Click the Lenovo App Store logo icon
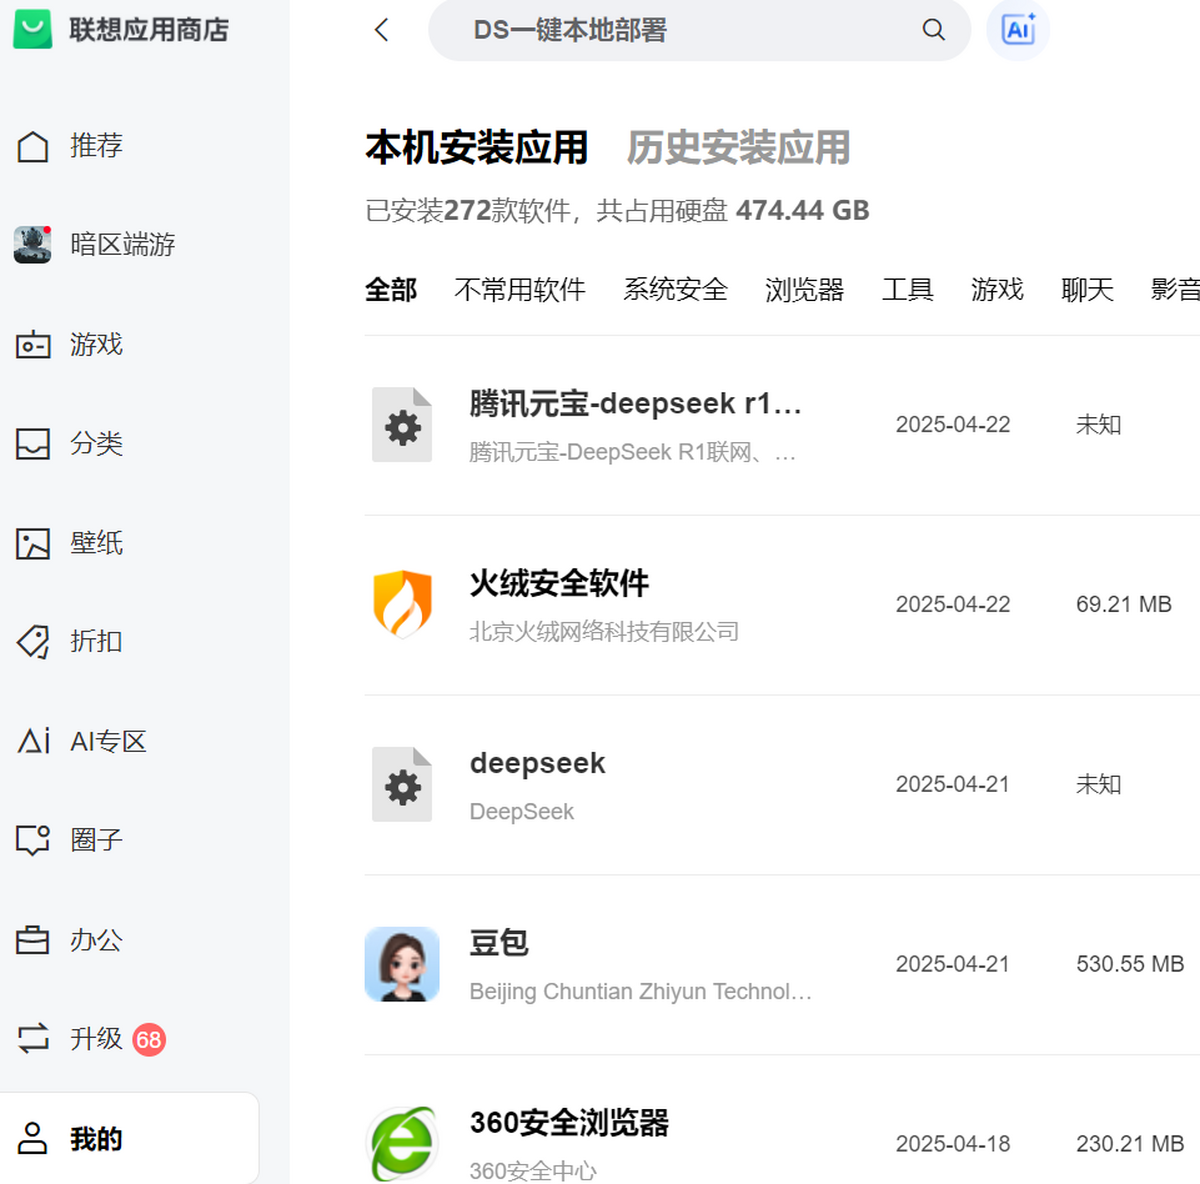This screenshot has height=1184, width=1200. click(x=32, y=29)
